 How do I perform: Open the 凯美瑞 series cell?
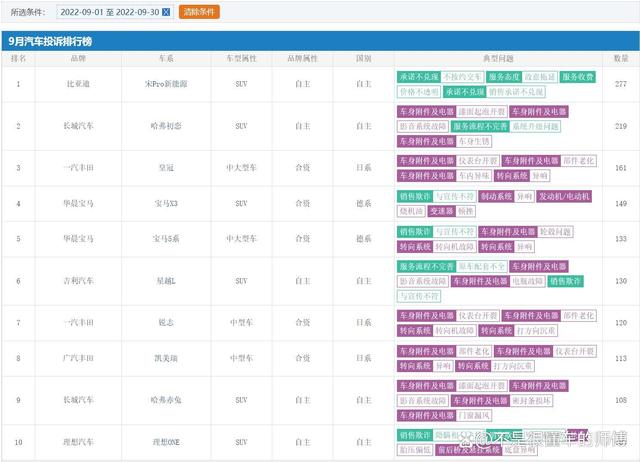pos(166,358)
